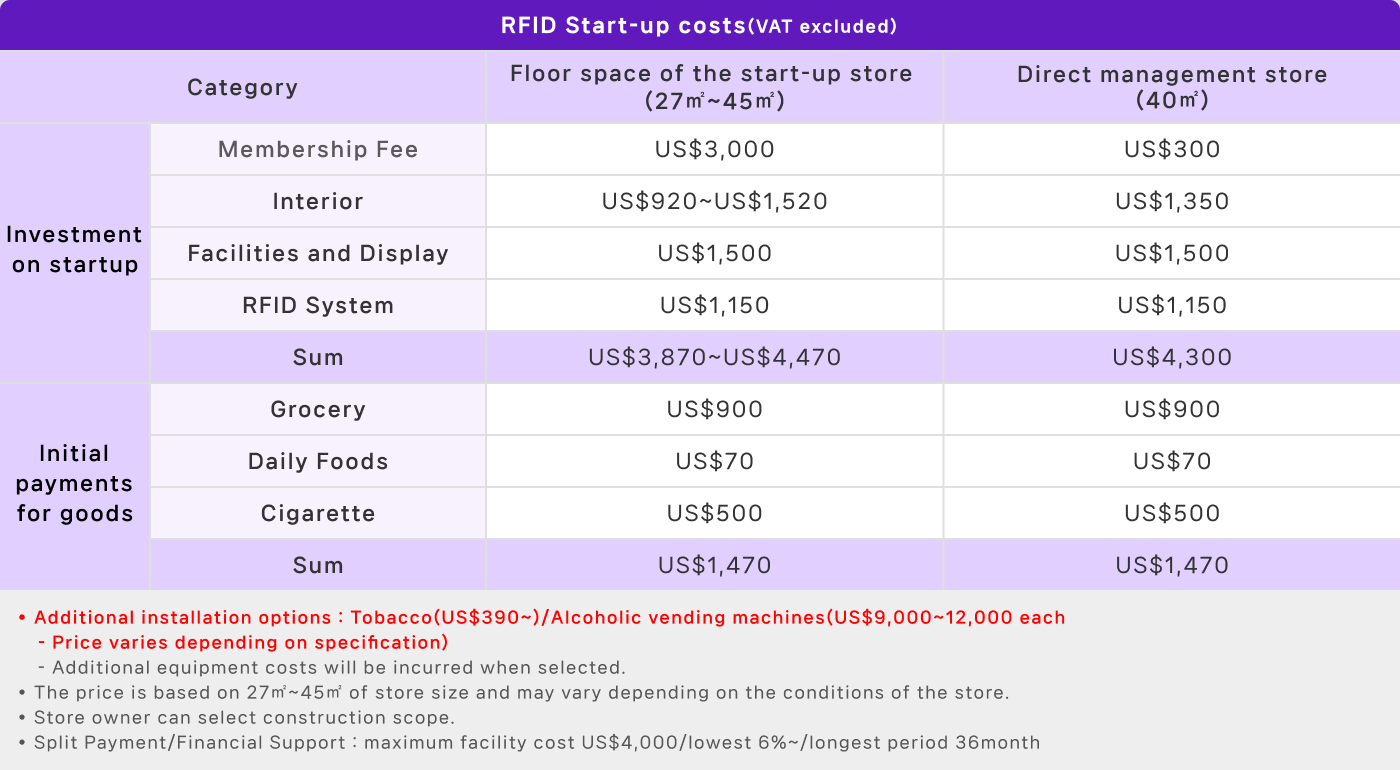The height and width of the screenshot is (770, 1400).
Task: Click the RFID Start-up costs title bar
Action: pyautogui.click(x=700, y=25)
